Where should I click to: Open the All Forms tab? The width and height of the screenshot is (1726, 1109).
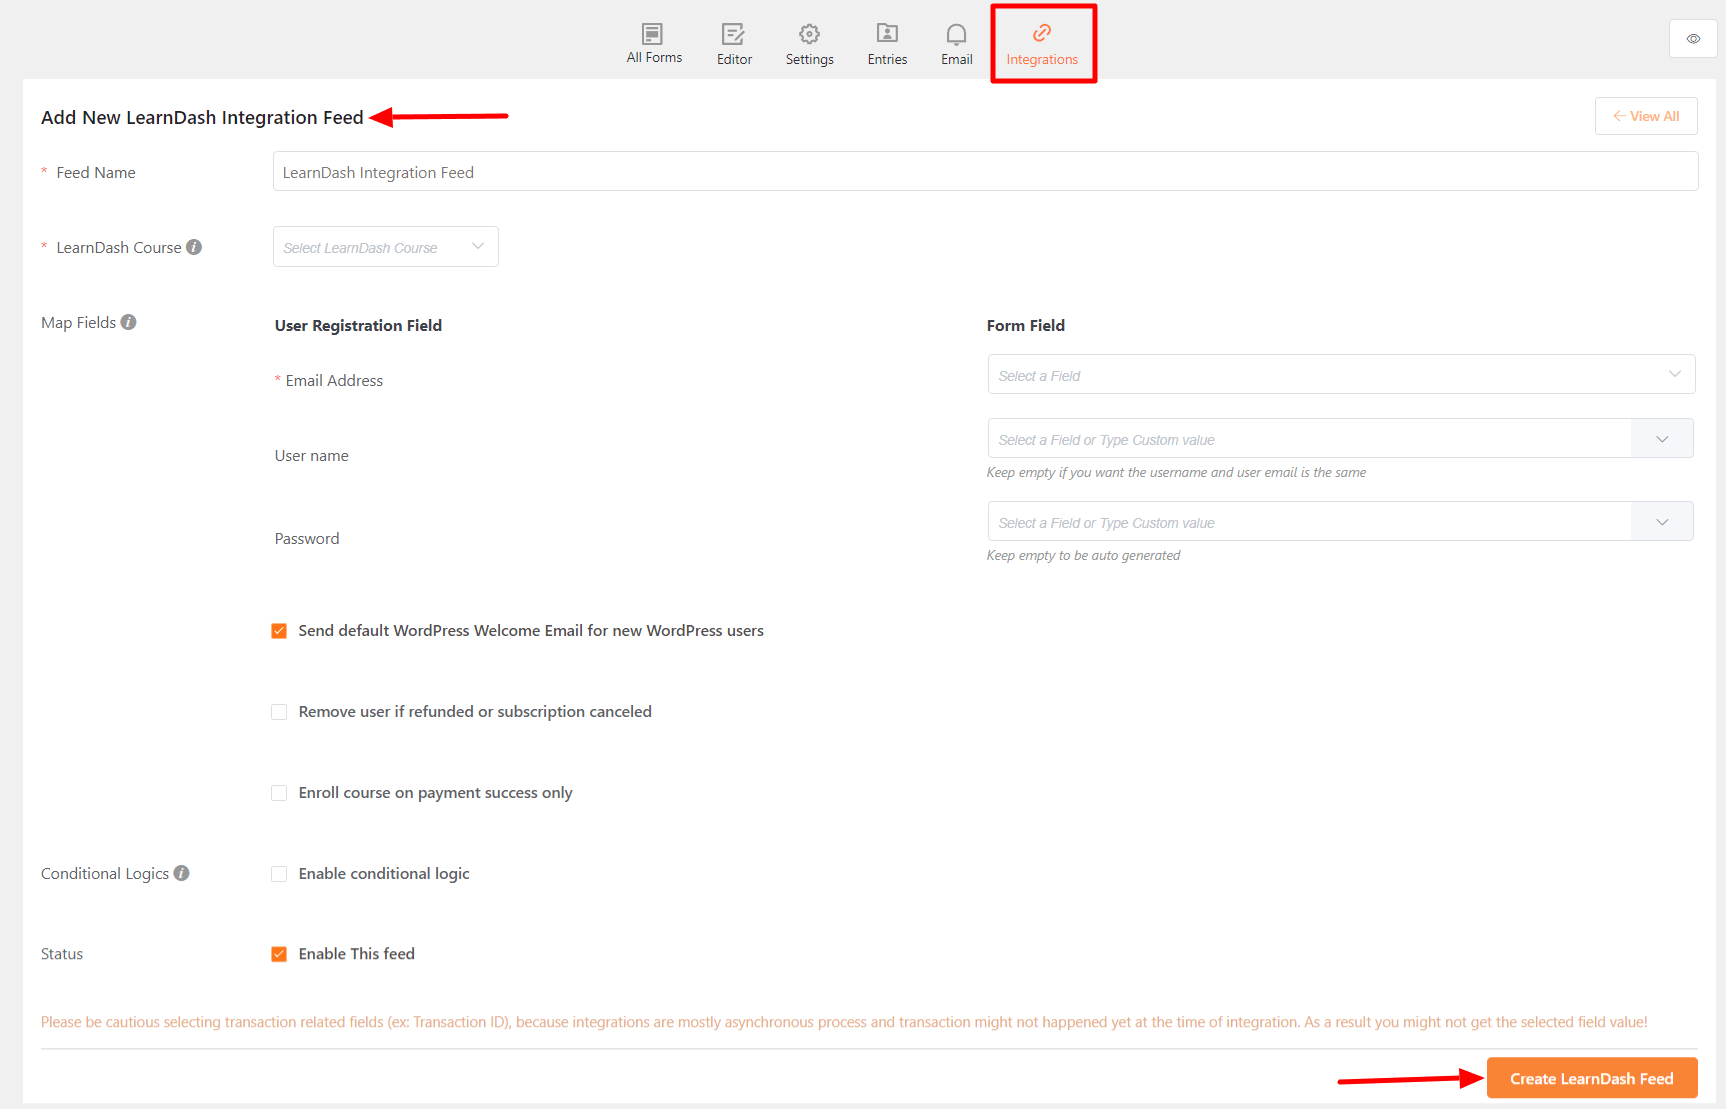[654, 44]
